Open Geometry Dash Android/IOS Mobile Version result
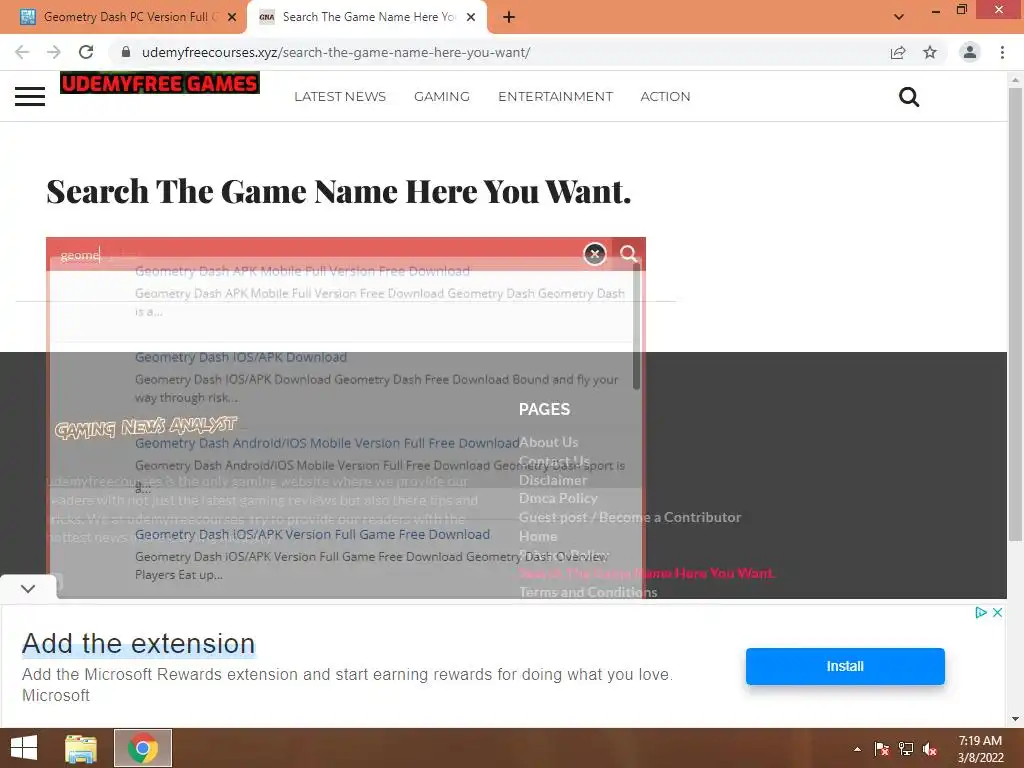1024x768 pixels. click(x=327, y=443)
